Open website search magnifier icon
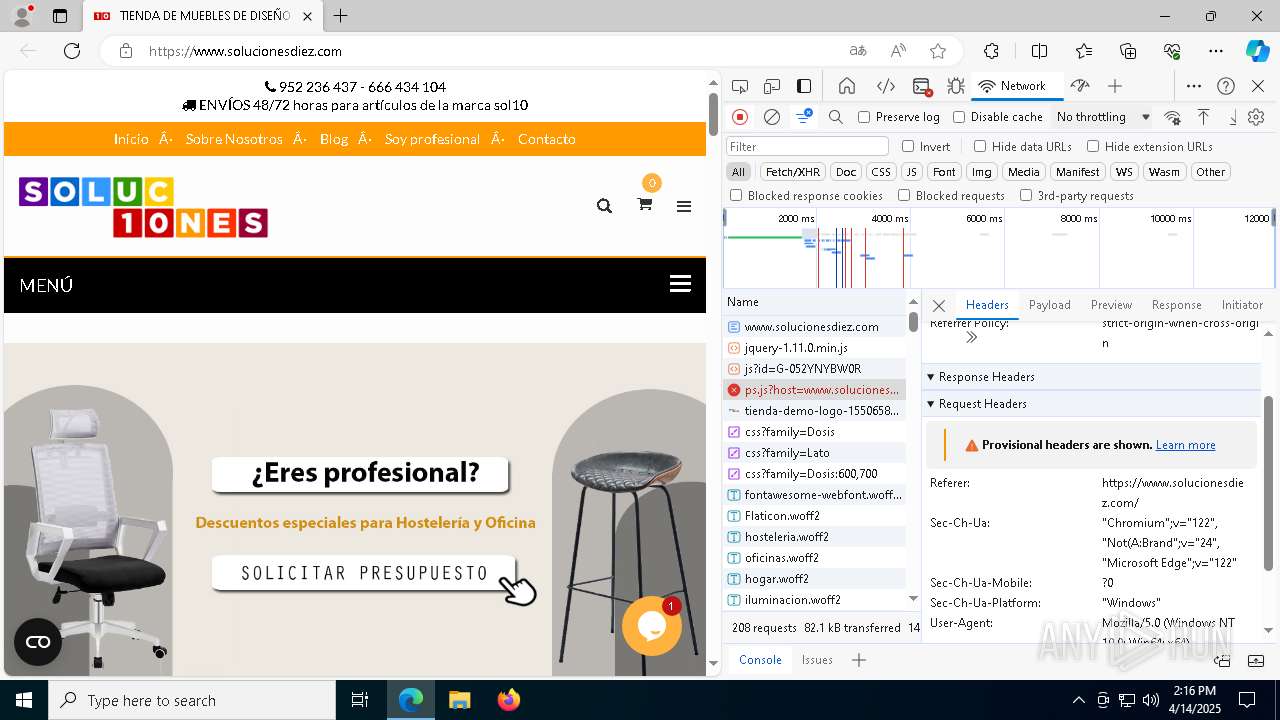Image resolution: width=1280 pixels, height=720 pixels. (604, 206)
